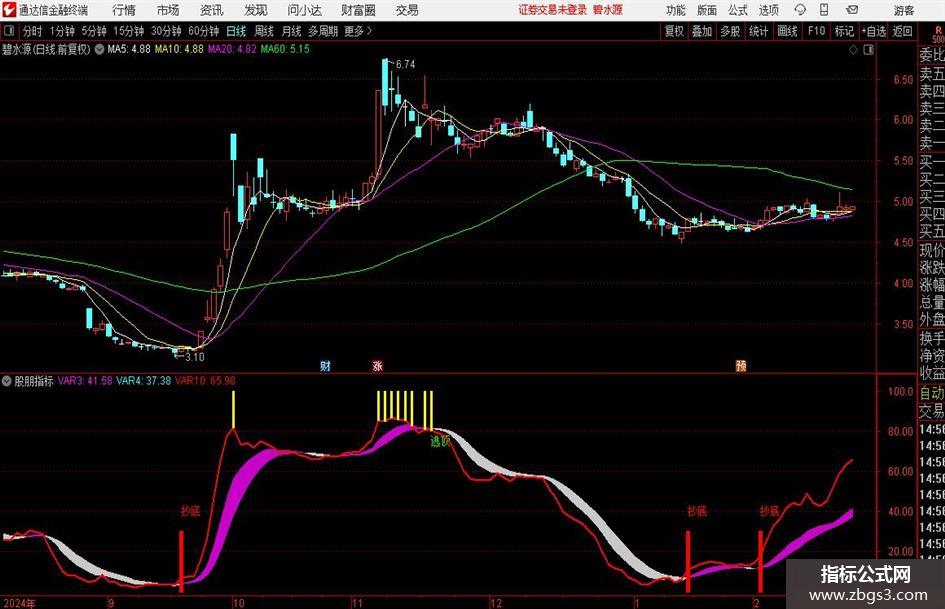The height and width of the screenshot is (609, 945).
Task: Switch to the 30分钟 period
Action: tap(166, 31)
